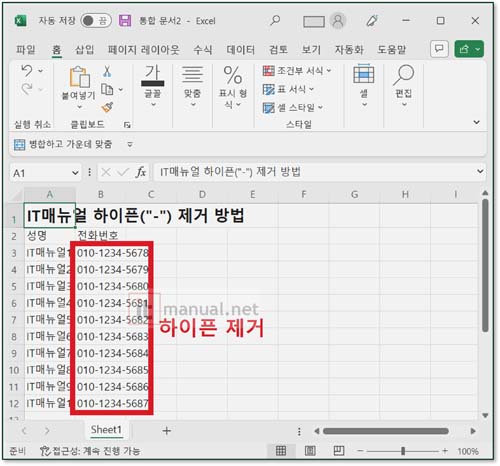Customize quick access toolbar dropdown
The image size is (500, 466).
(x=130, y=145)
